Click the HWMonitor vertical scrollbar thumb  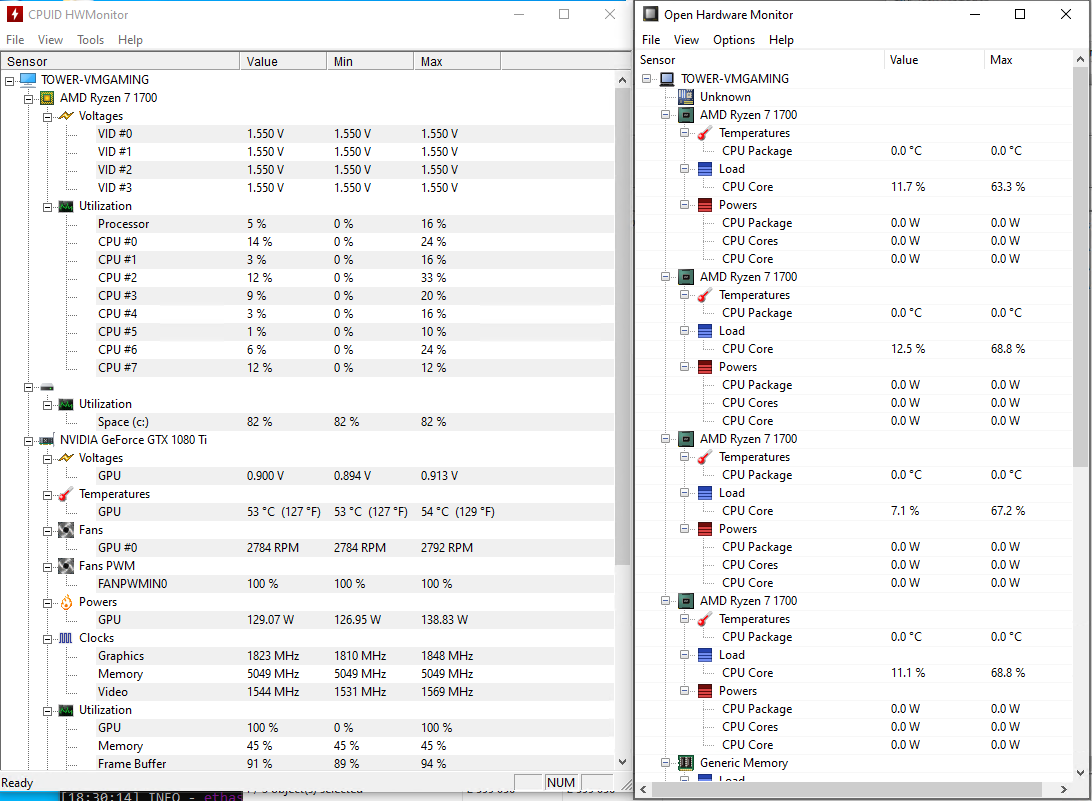coord(623,327)
